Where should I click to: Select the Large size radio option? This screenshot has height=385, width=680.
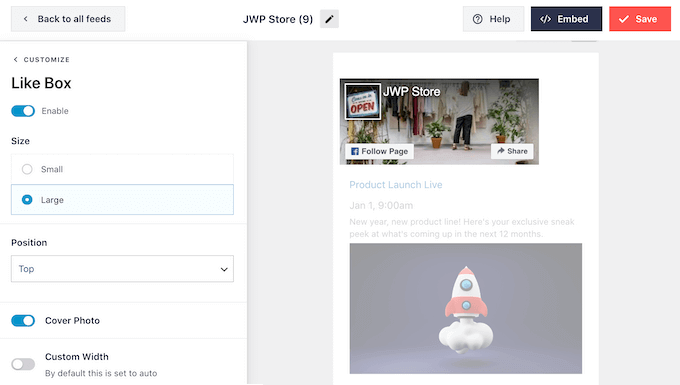[122, 199]
